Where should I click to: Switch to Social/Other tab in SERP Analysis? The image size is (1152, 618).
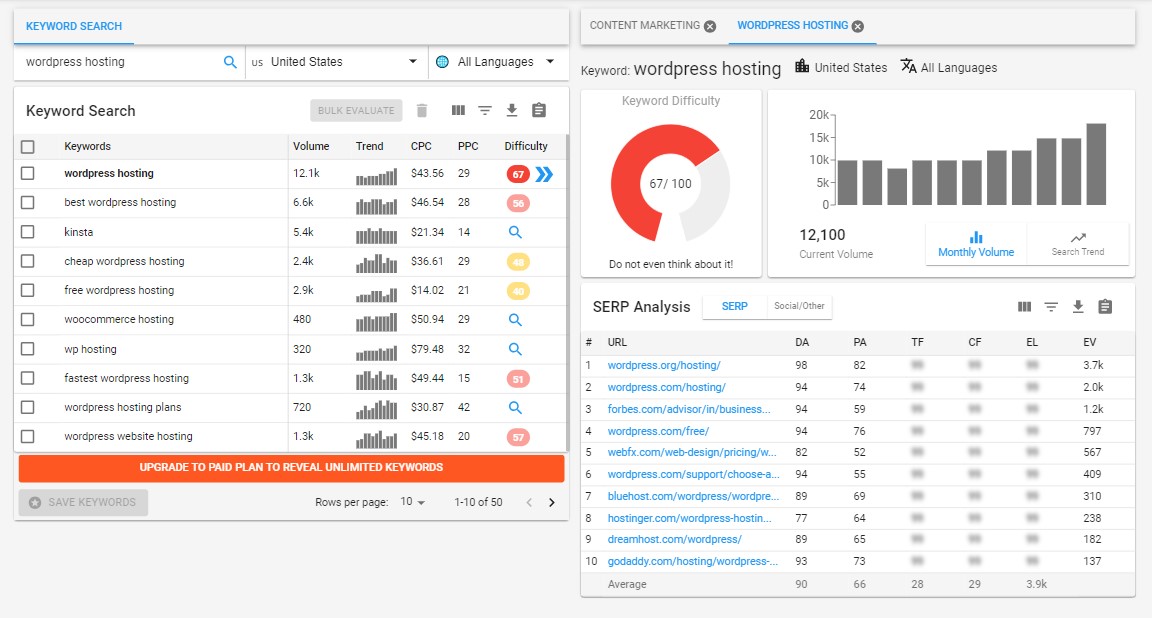point(799,306)
